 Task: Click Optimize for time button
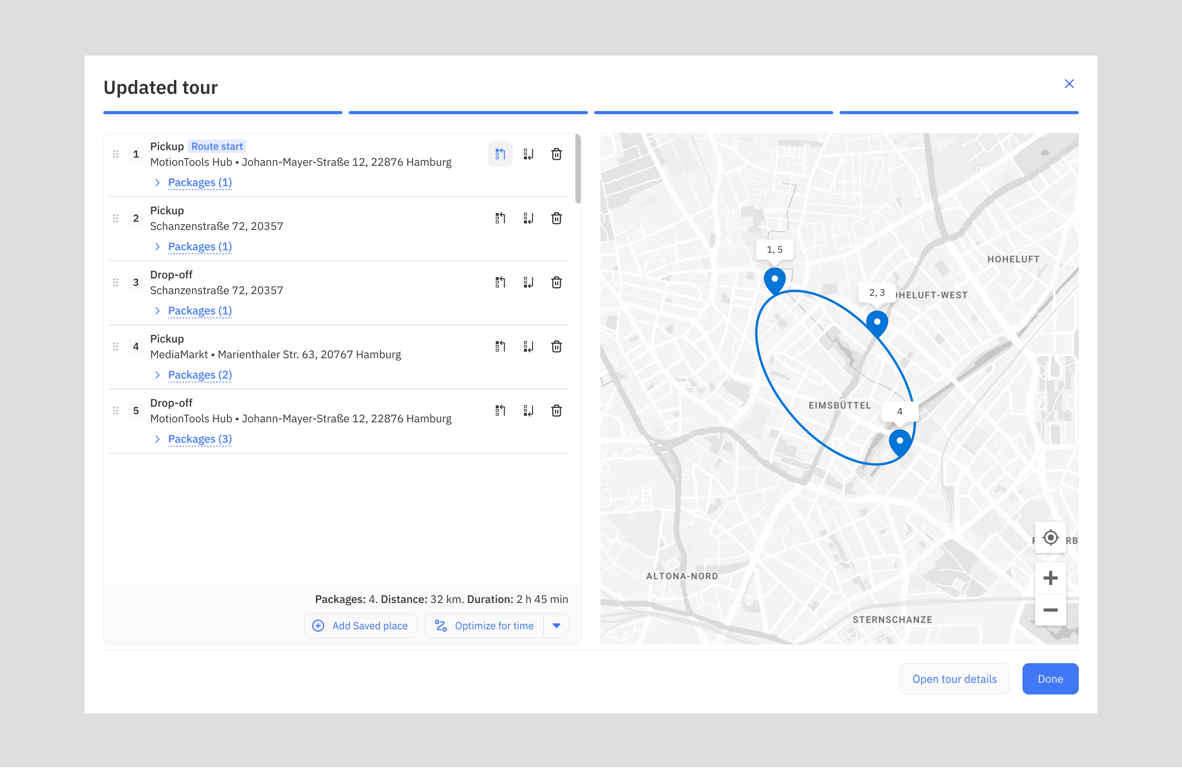tap(484, 626)
